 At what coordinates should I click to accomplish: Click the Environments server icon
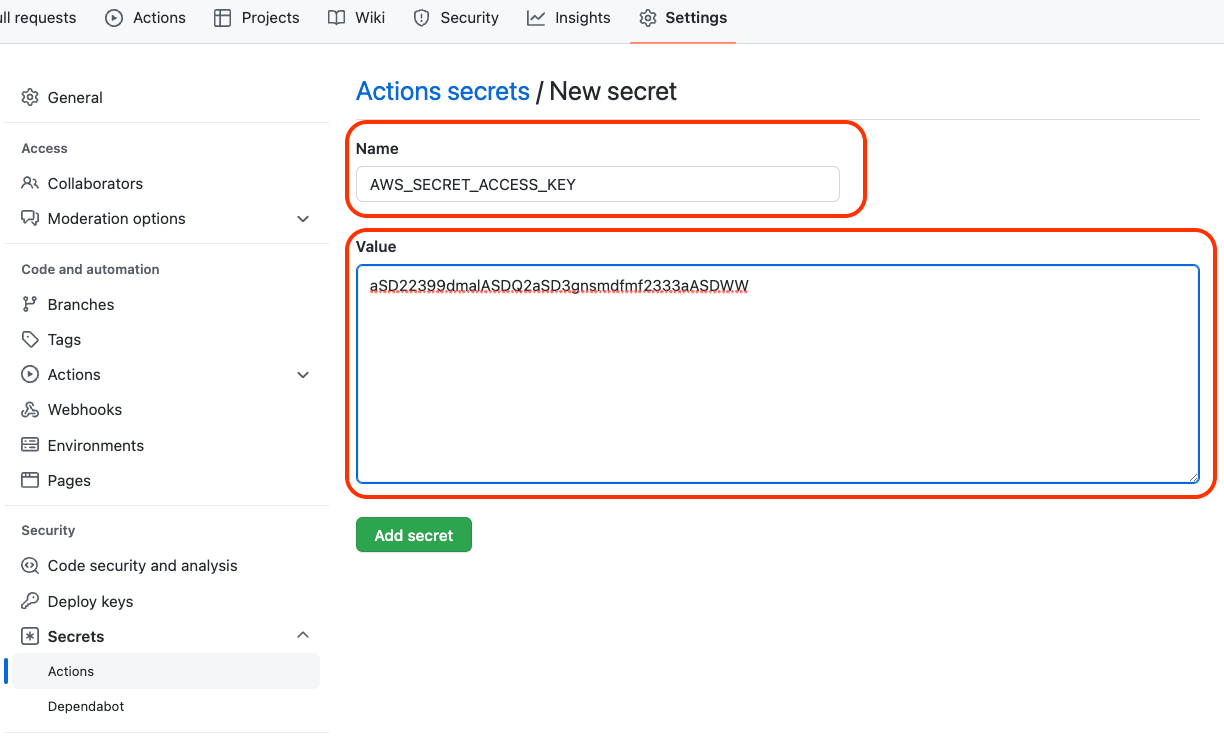point(30,446)
